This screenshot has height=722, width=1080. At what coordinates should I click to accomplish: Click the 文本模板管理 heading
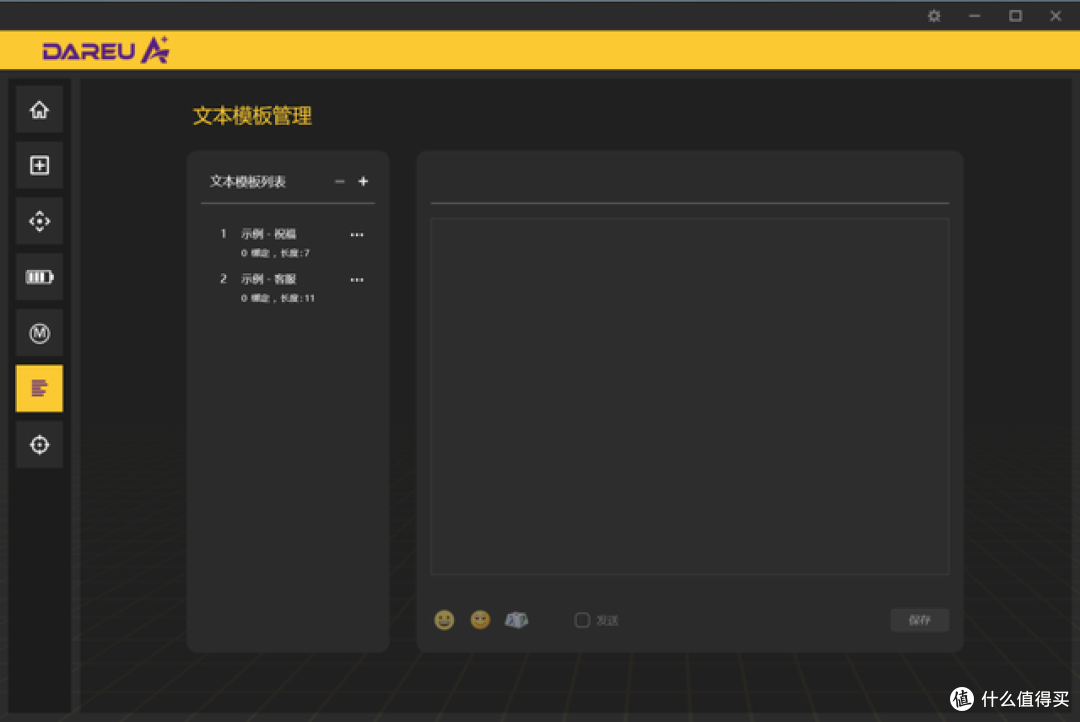pos(252,116)
